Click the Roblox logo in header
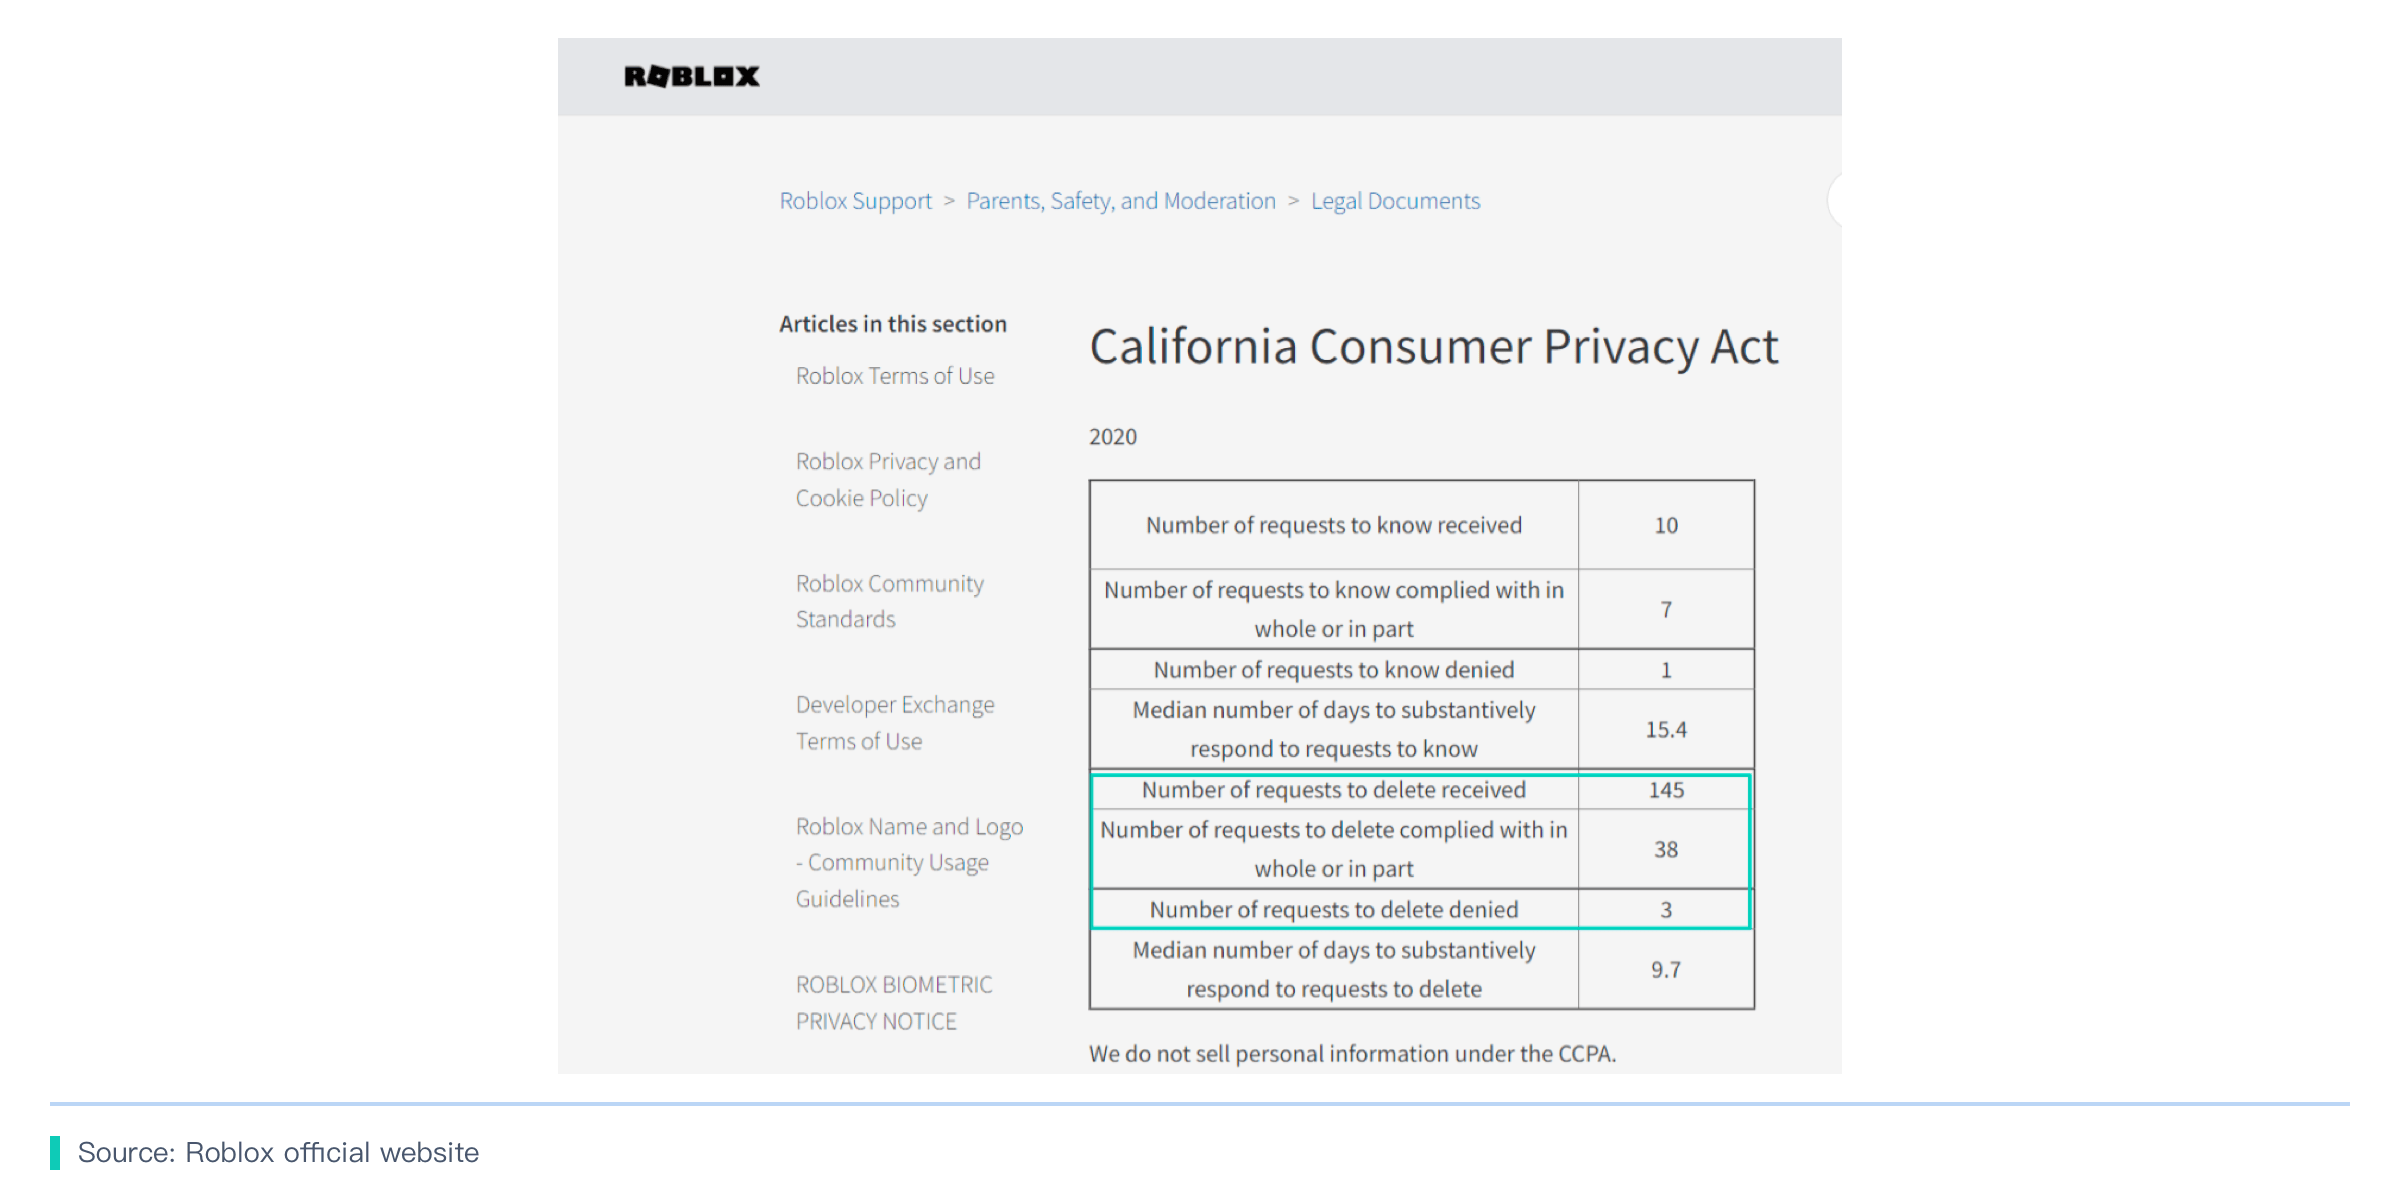2400x1200 pixels. 691,76
